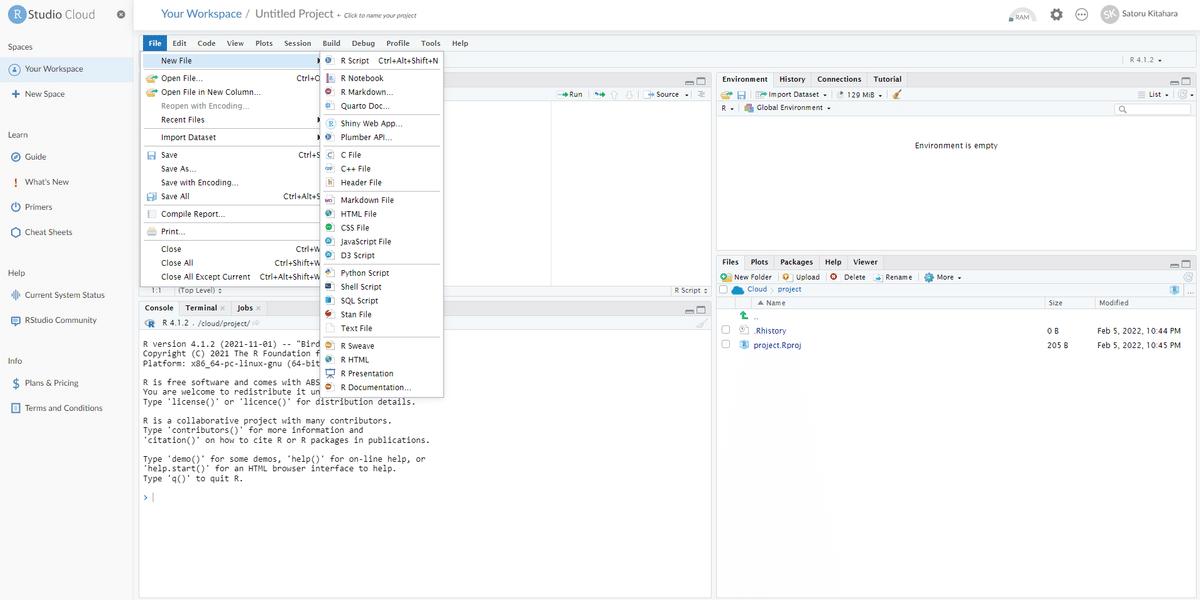The width and height of the screenshot is (1200, 600).
Task: Click Upload in Files toolbar
Action: pyautogui.click(x=801, y=277)
